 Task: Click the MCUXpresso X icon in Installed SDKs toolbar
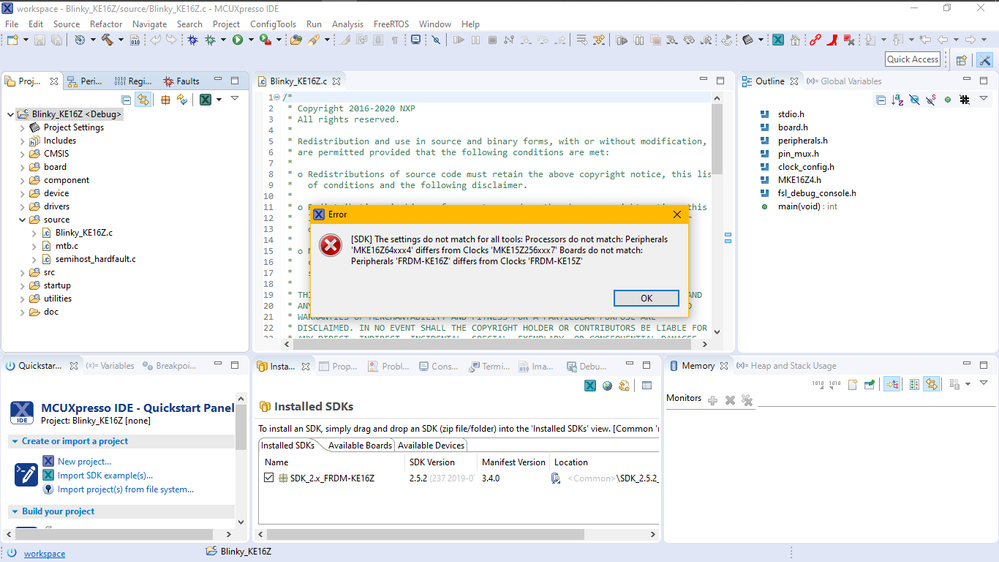[x=590, y=385]
